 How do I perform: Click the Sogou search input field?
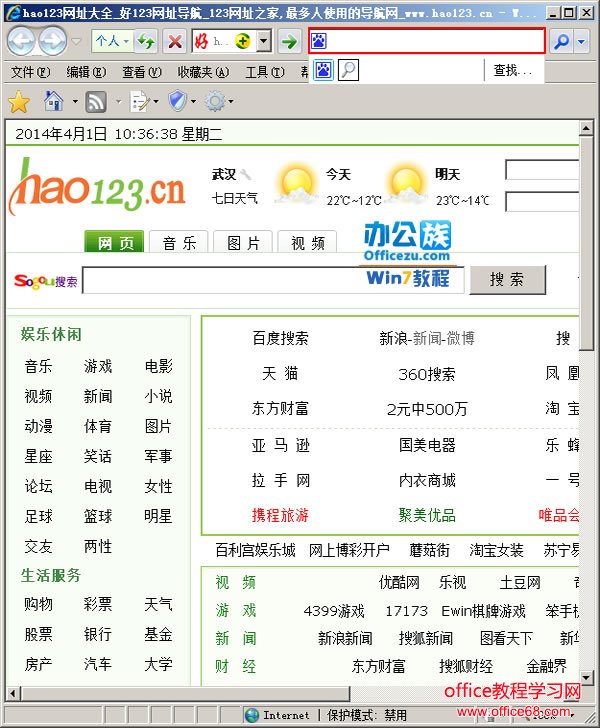pyautogui.click(x=273, y=280)
